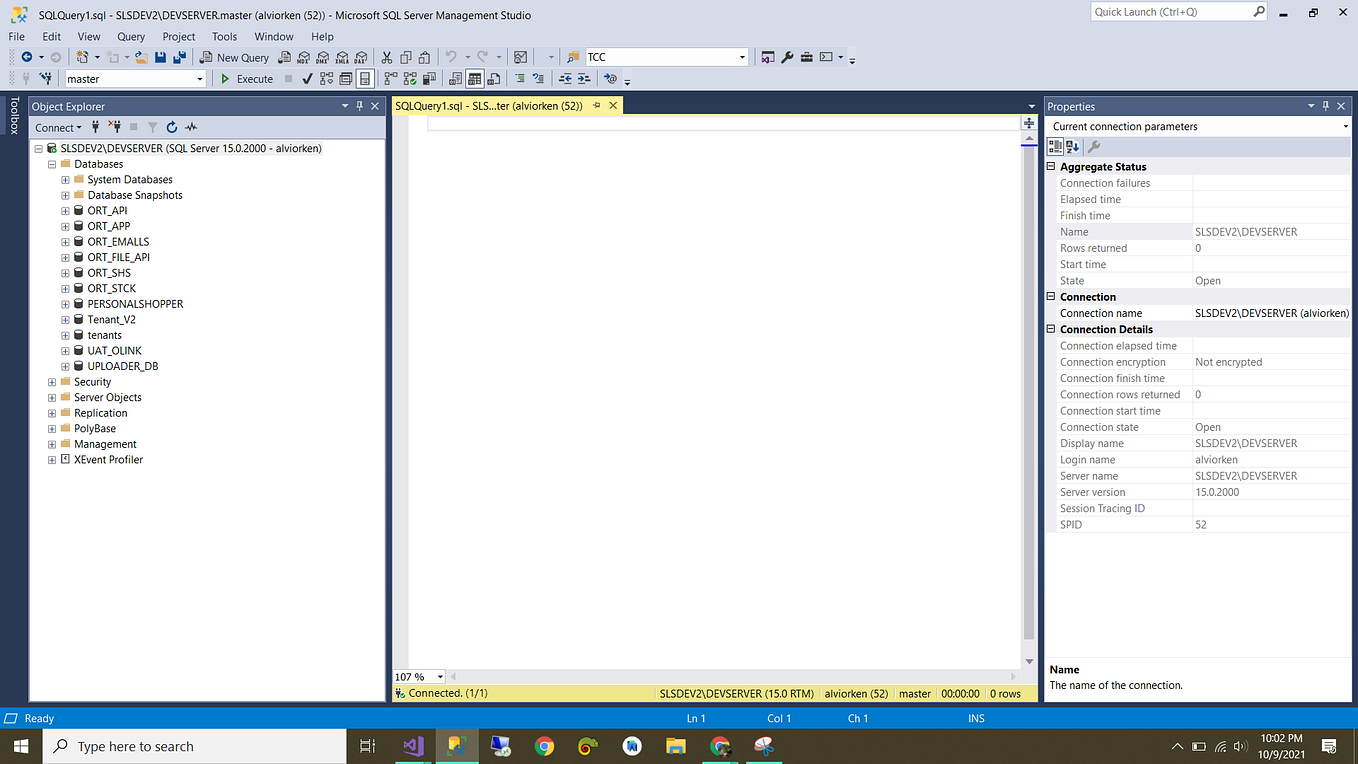Open the Query menu
Screen dimensions: 1358x764
[x=131, y=36]
